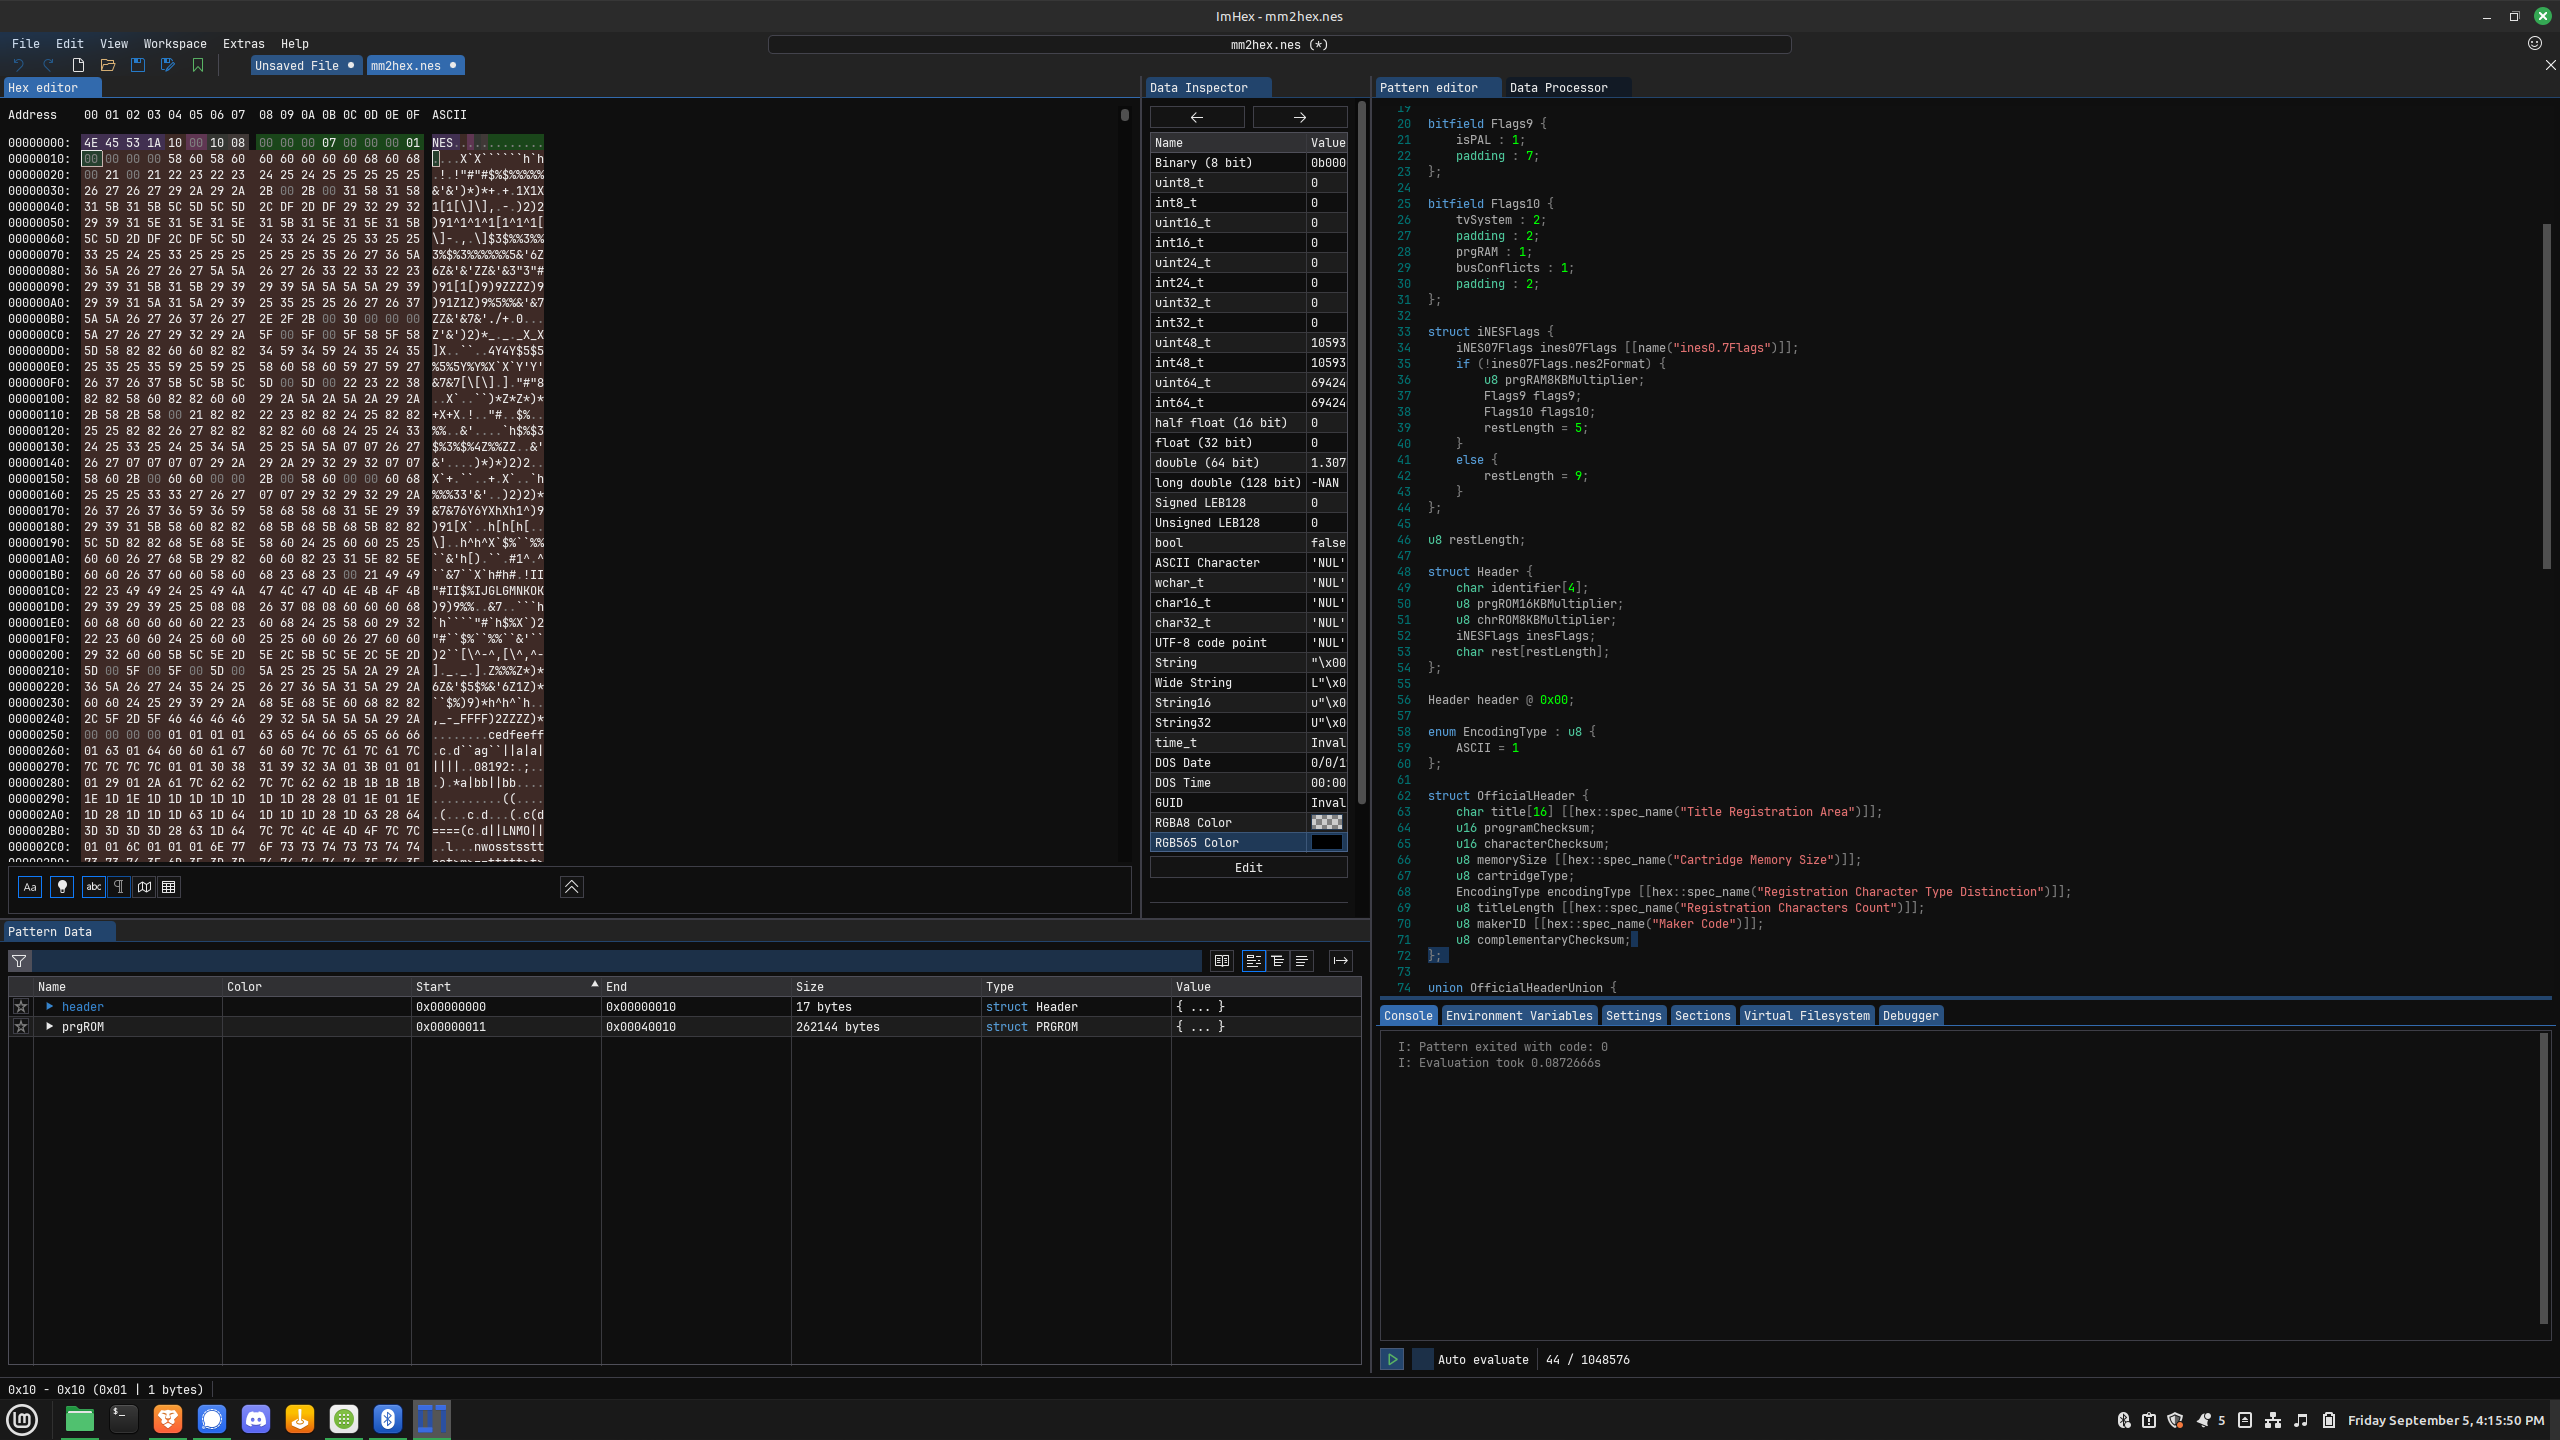Viewport: 2560px width, 1440px height.
Task: Open the Virtual Filesystem tab
Action: 1806,1016
